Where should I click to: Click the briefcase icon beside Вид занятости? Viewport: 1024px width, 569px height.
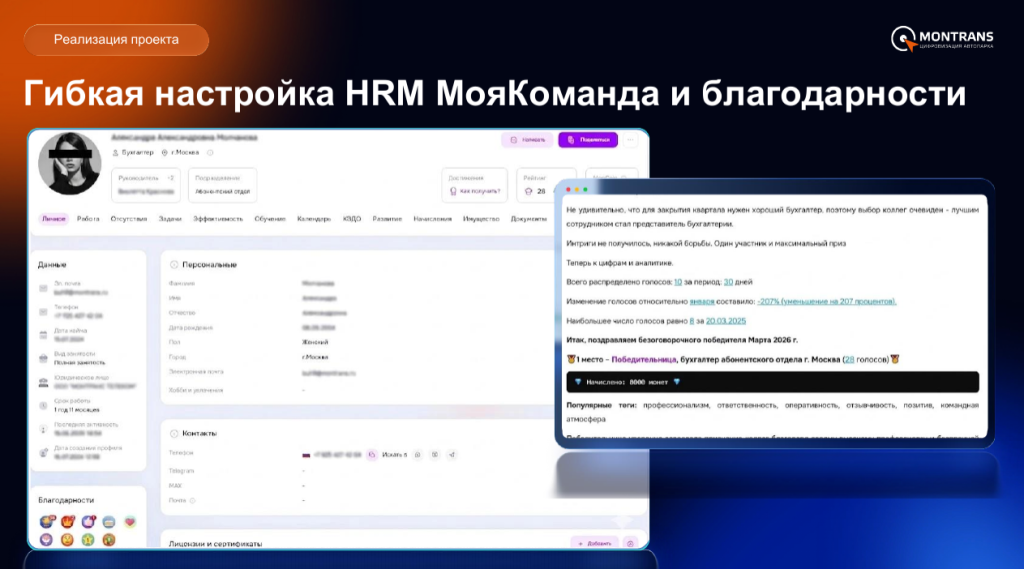point(43,359)
